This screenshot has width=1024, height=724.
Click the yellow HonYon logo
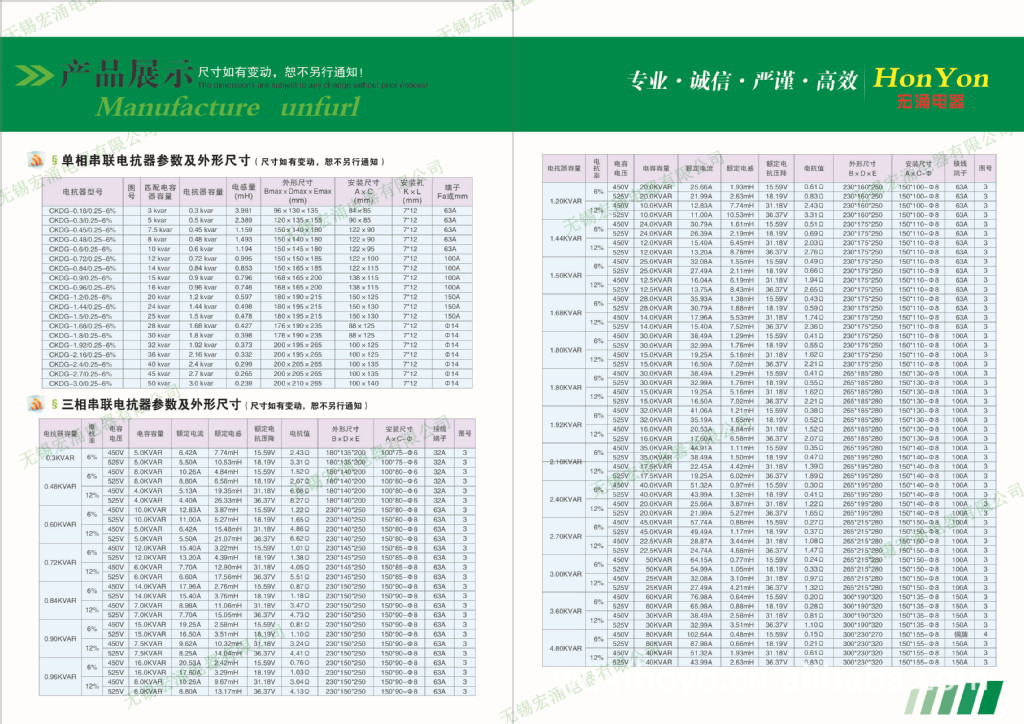[930, 78]
